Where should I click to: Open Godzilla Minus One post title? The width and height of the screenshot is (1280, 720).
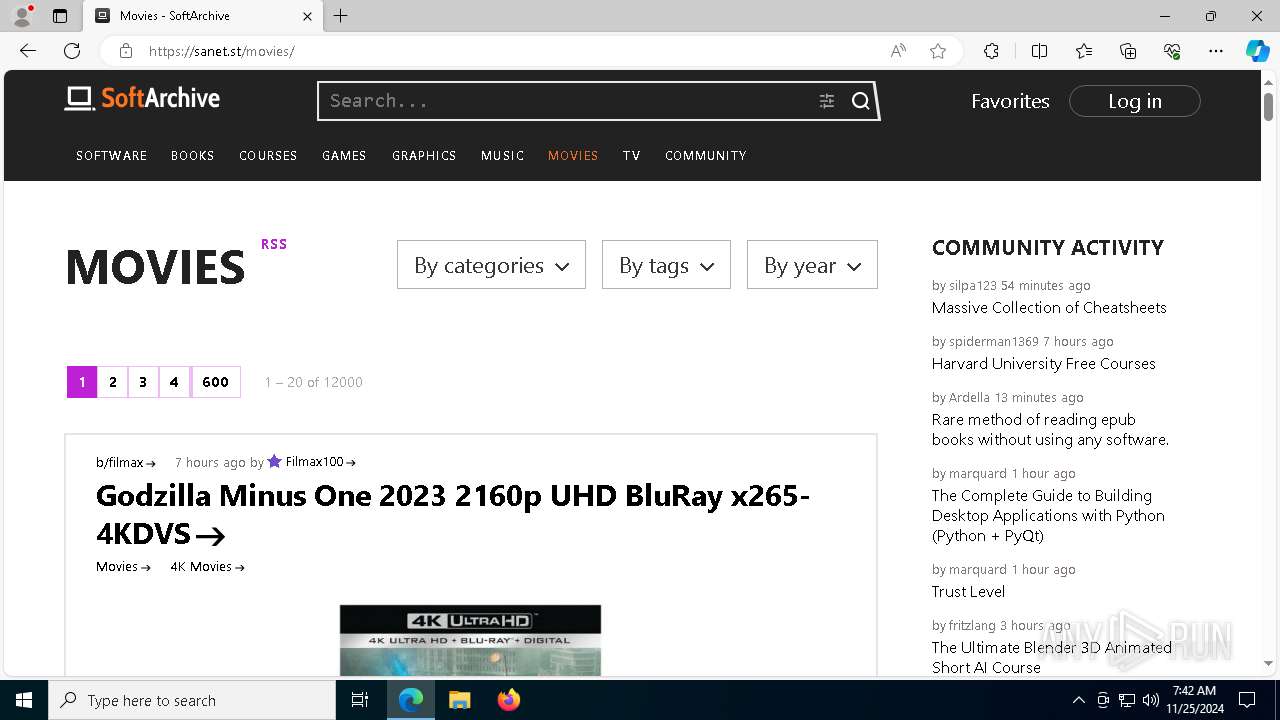(453, 514)
